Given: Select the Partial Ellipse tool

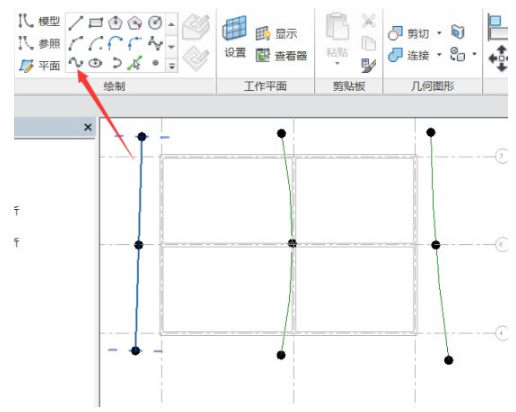Looking at the screenshot, I should coord(116,63).
